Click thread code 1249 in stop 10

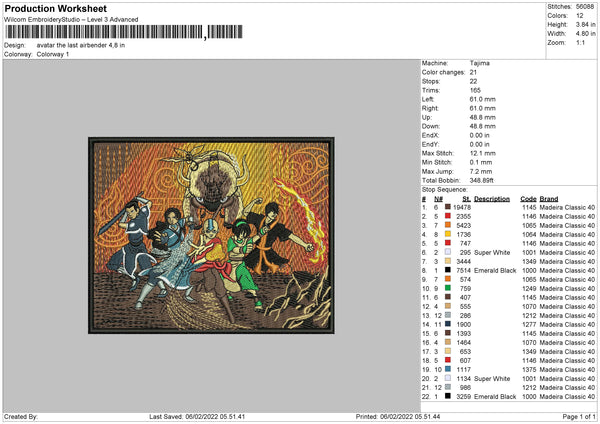coord(529,288)
